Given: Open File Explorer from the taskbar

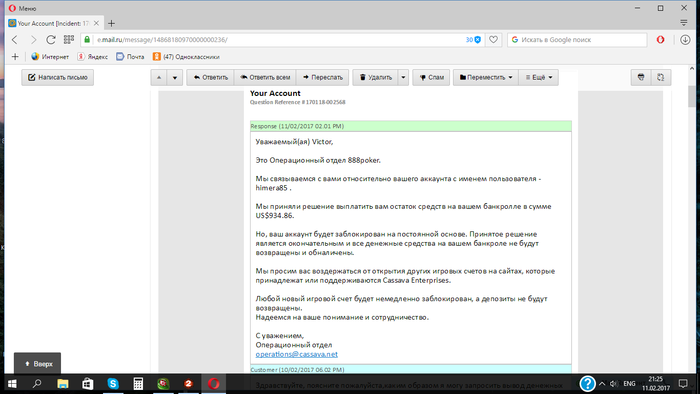Looking at the screenshot, I should point(62,384).
